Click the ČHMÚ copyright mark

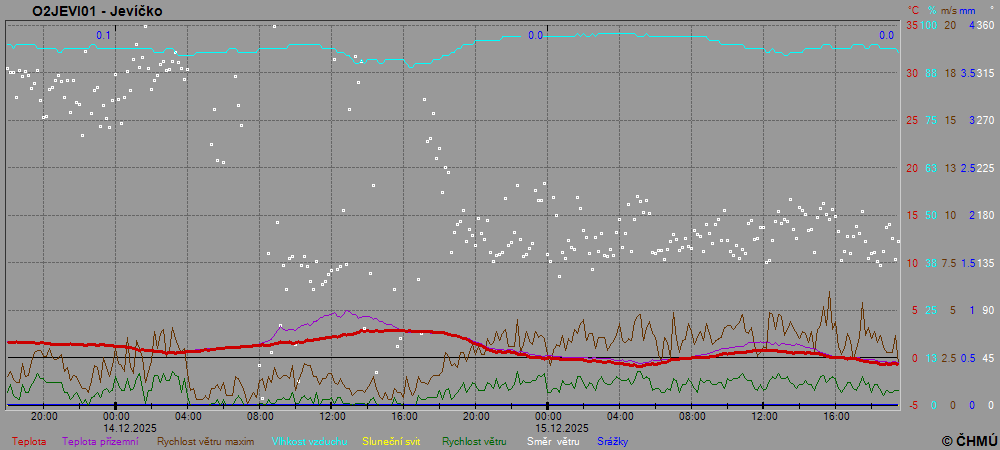(x=969, y=440)
